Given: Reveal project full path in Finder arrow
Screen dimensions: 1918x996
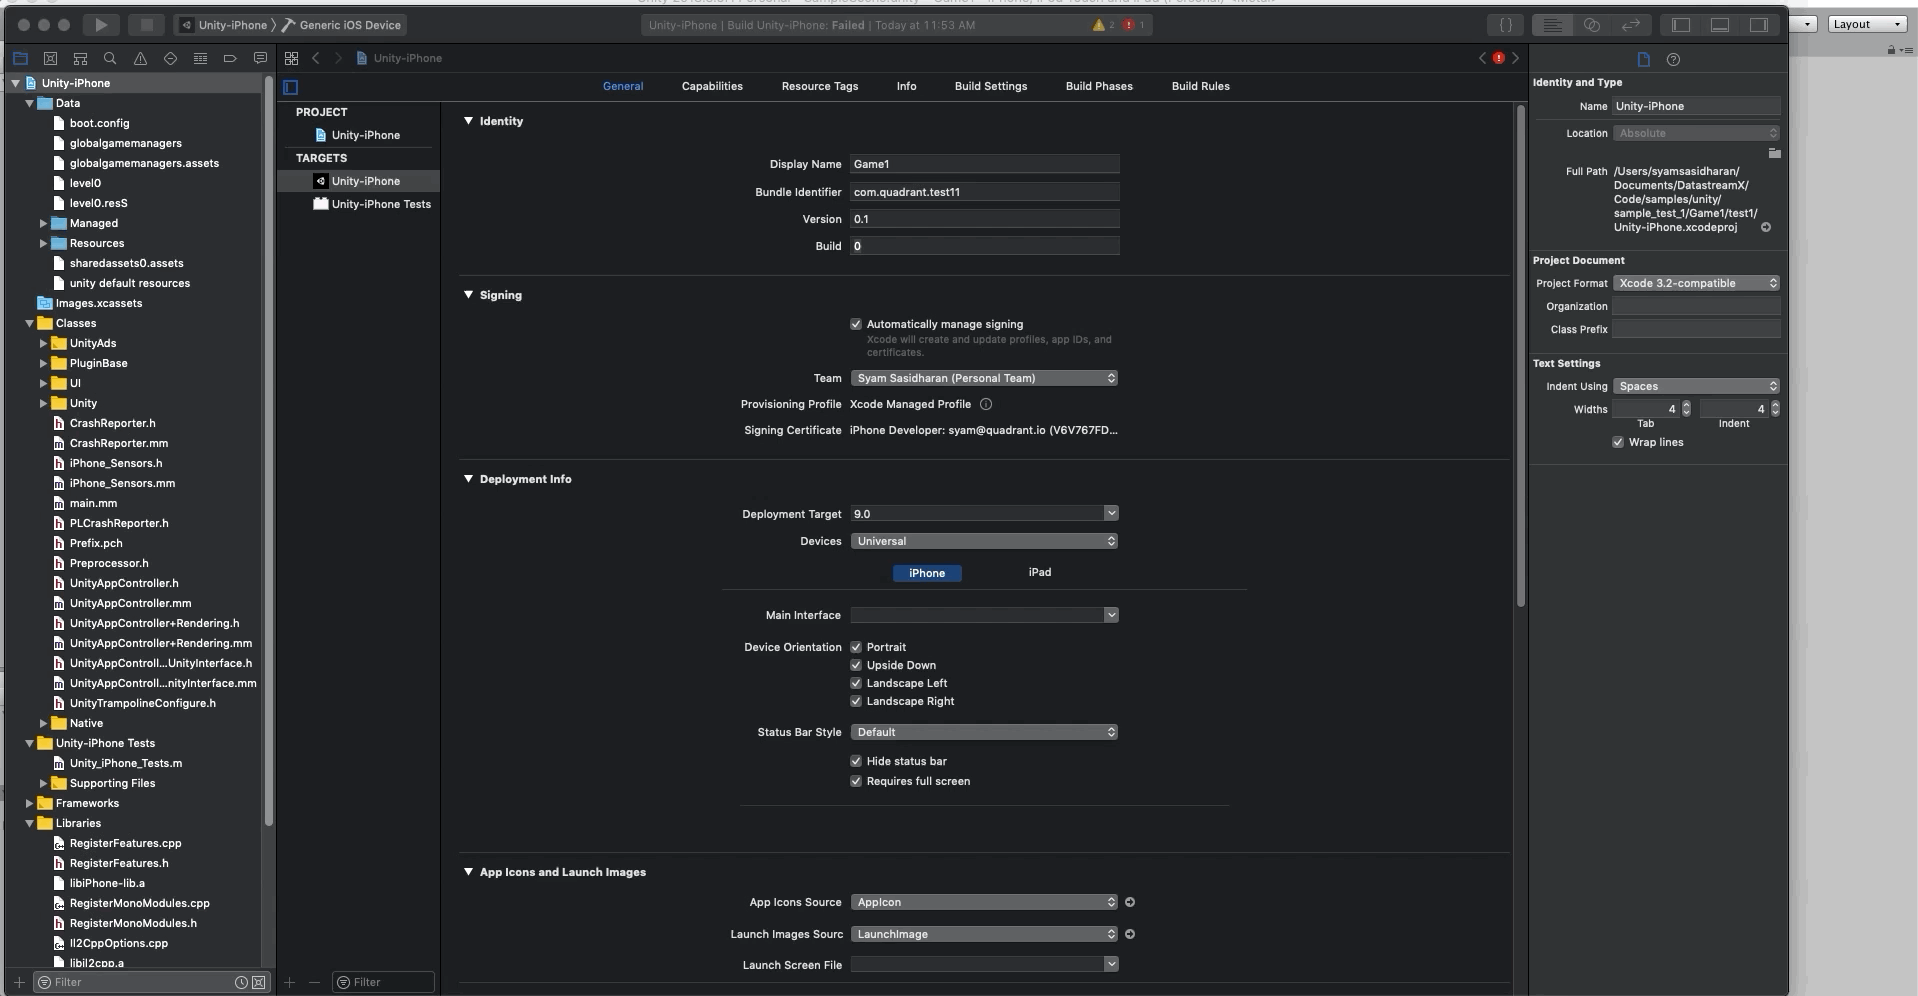Looking at the screenshot, I should click(1766, 227).
